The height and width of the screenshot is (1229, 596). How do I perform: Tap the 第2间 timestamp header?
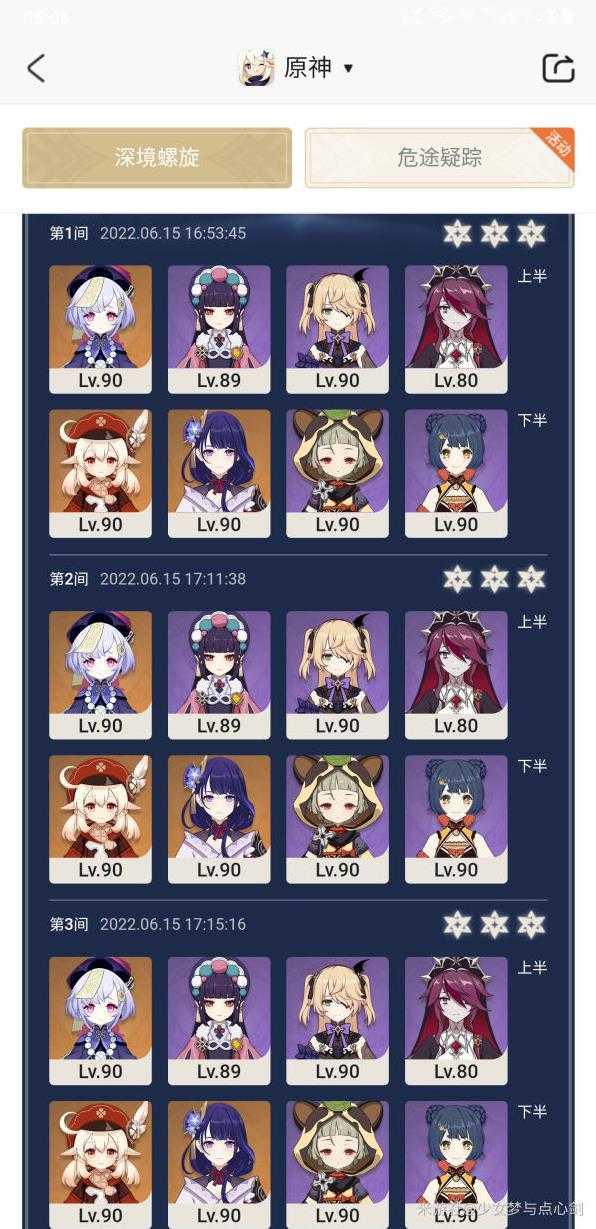(x=148, y=579)
